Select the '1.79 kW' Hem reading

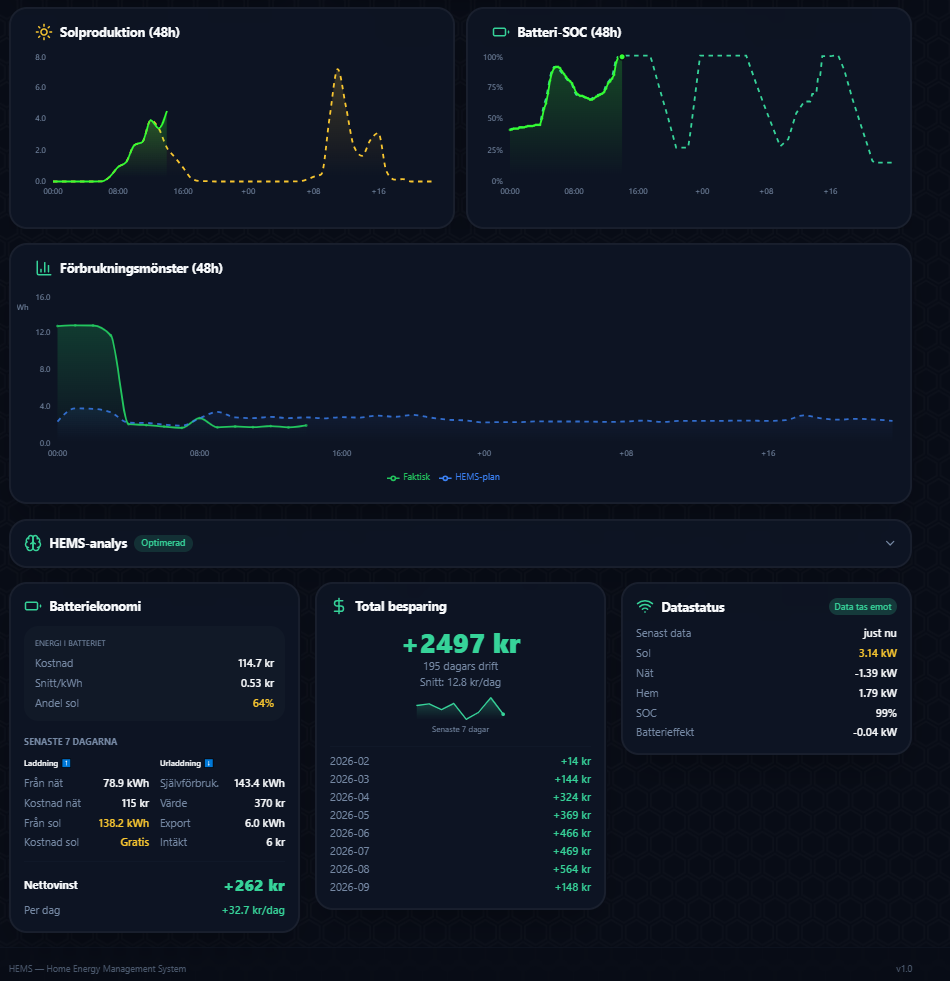(878, 693)
